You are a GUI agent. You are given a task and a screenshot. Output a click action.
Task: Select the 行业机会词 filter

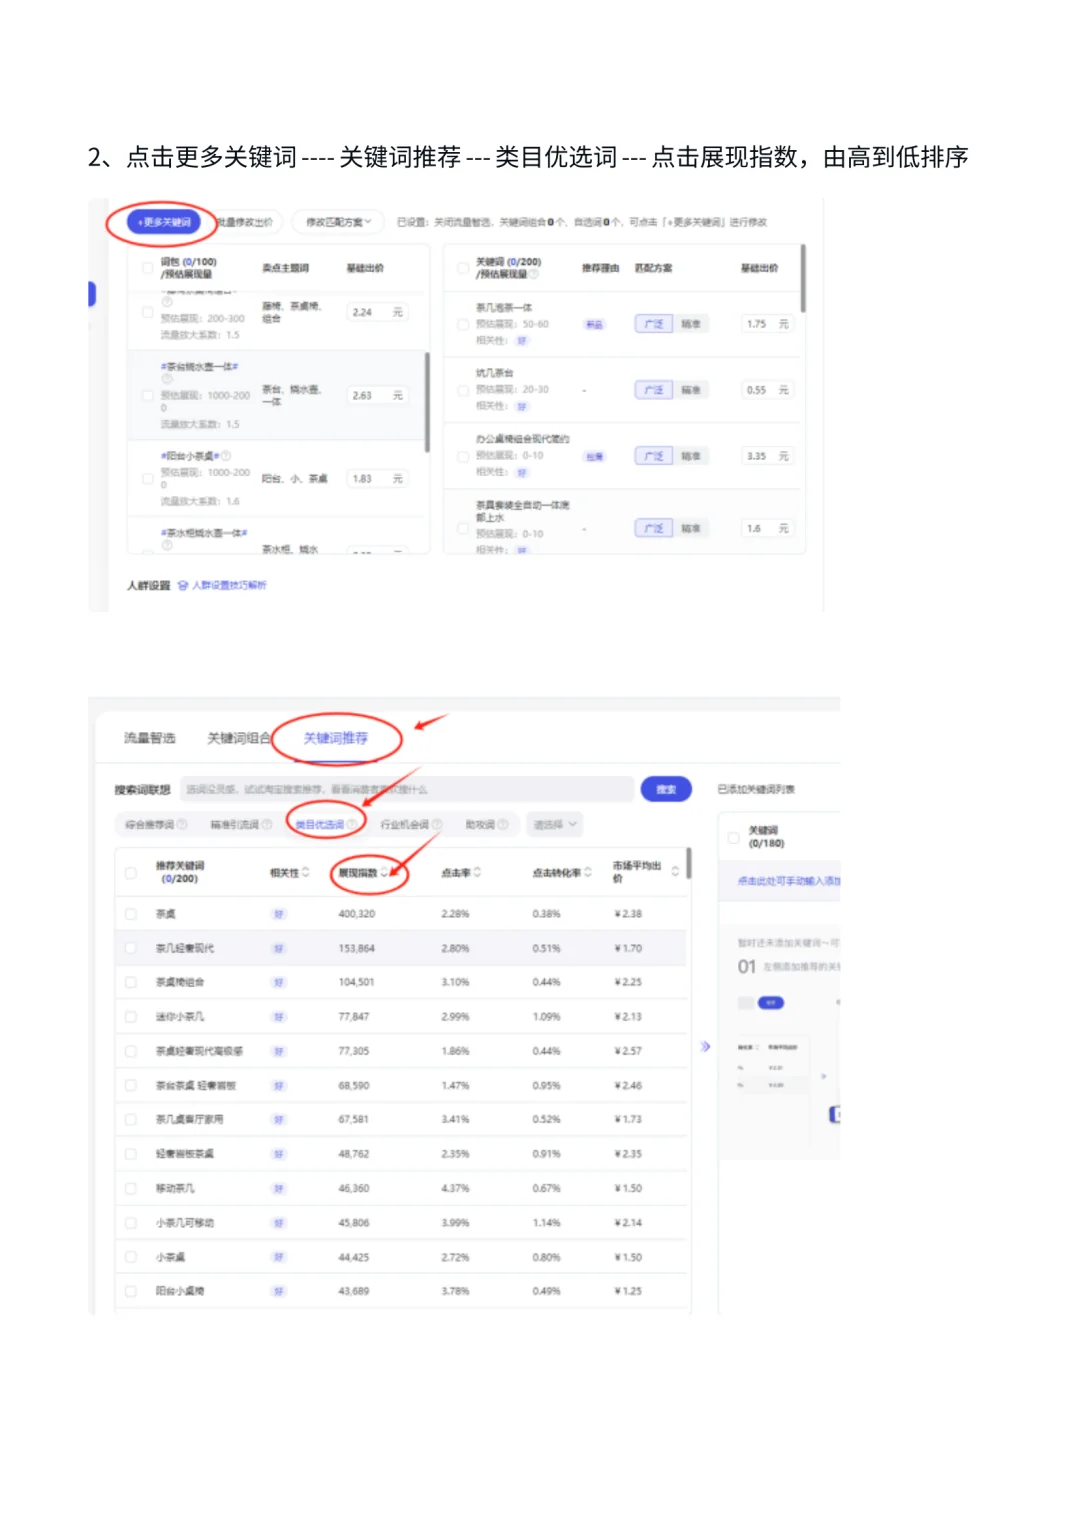404,825
